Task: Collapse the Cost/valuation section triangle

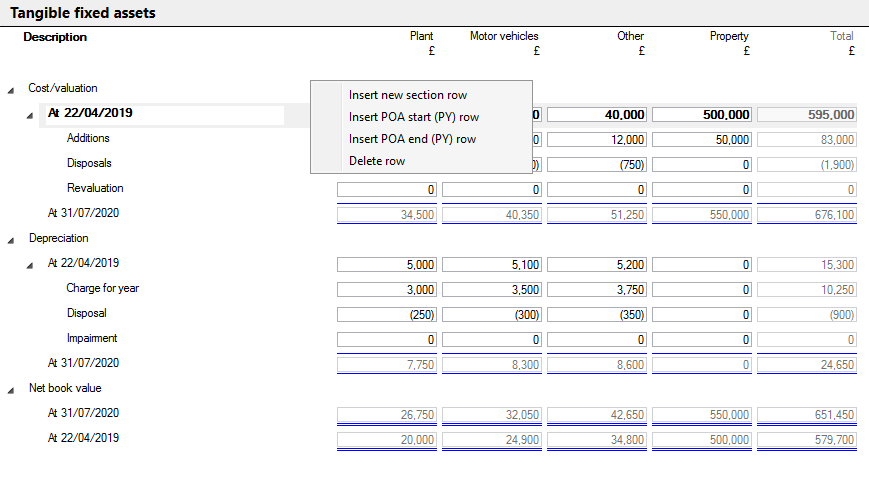Action: 11,90
